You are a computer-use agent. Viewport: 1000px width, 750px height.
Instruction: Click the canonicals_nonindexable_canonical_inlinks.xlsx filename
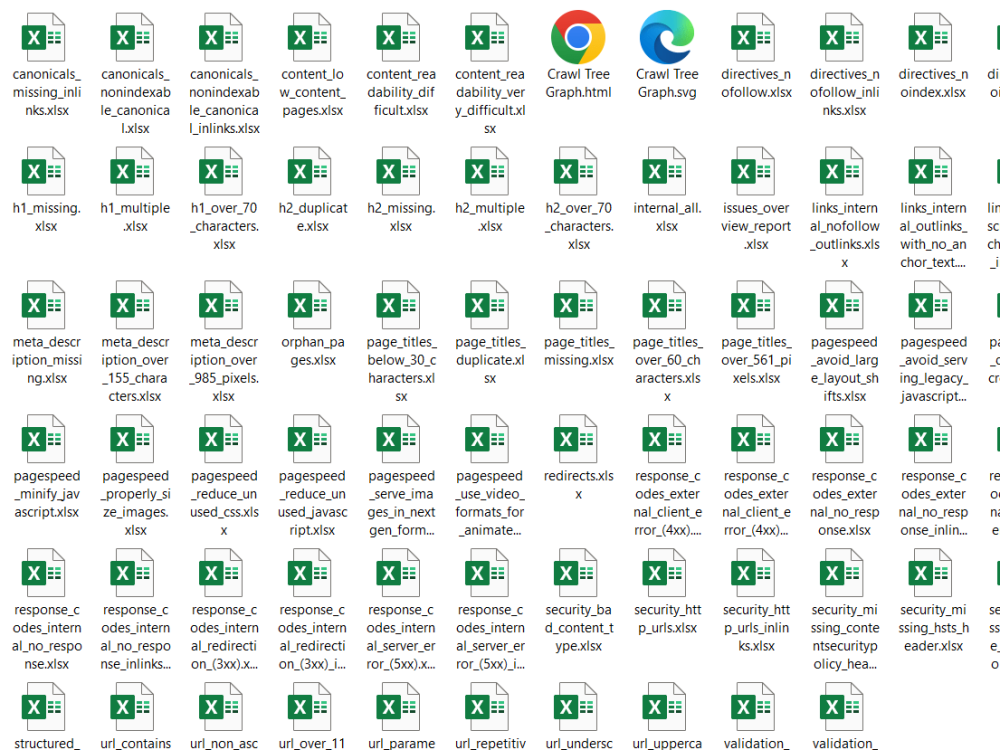[x=224, y=101]
